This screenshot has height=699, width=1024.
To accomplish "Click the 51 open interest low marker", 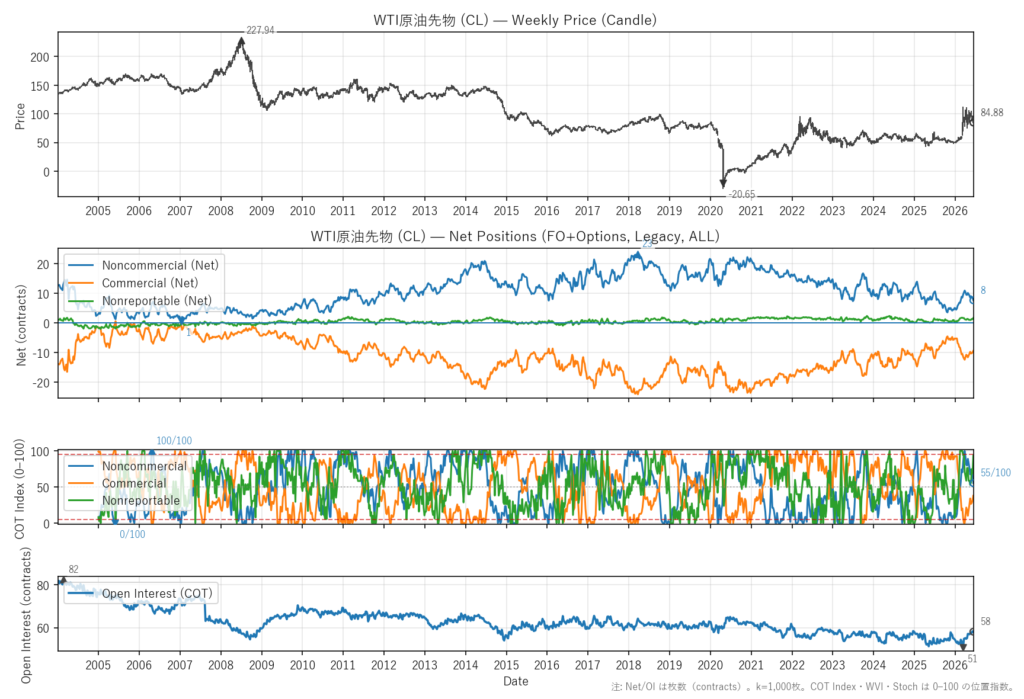I will (x=972, y=659).
